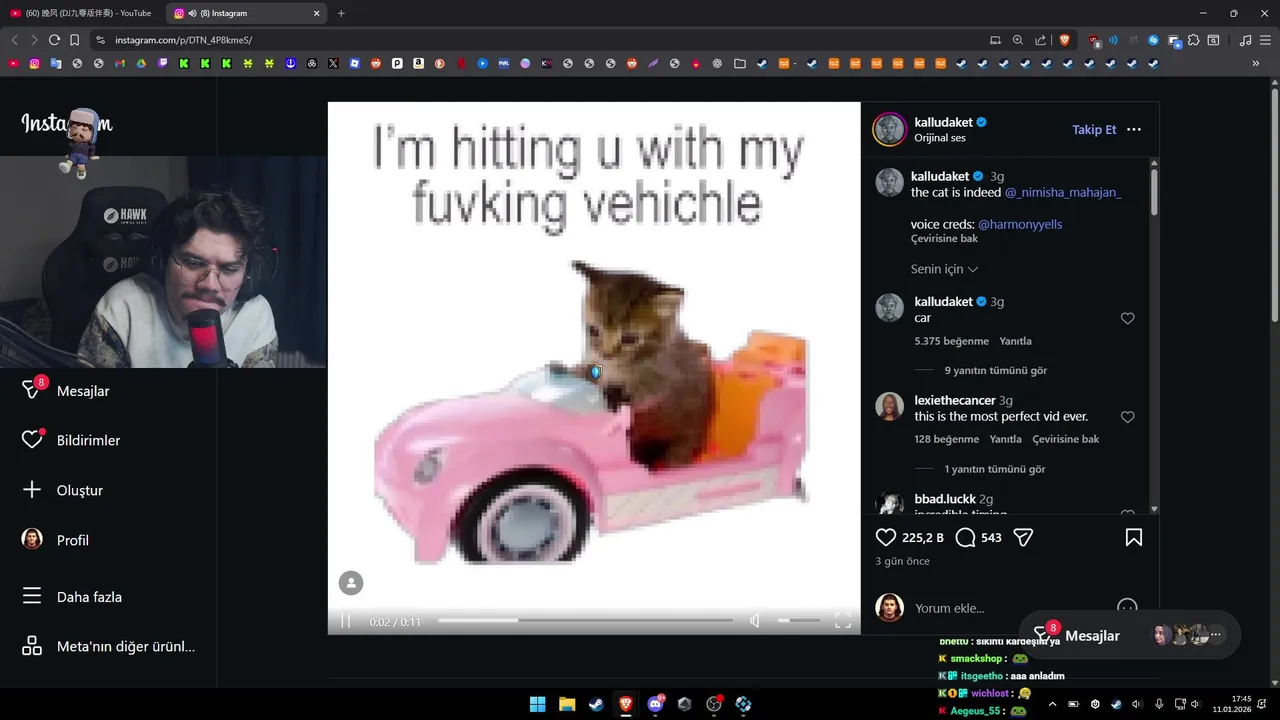Click the comments panel scrollbar
The width and height of the screenshot is (1280, 720).
(x=1154, y=192)
